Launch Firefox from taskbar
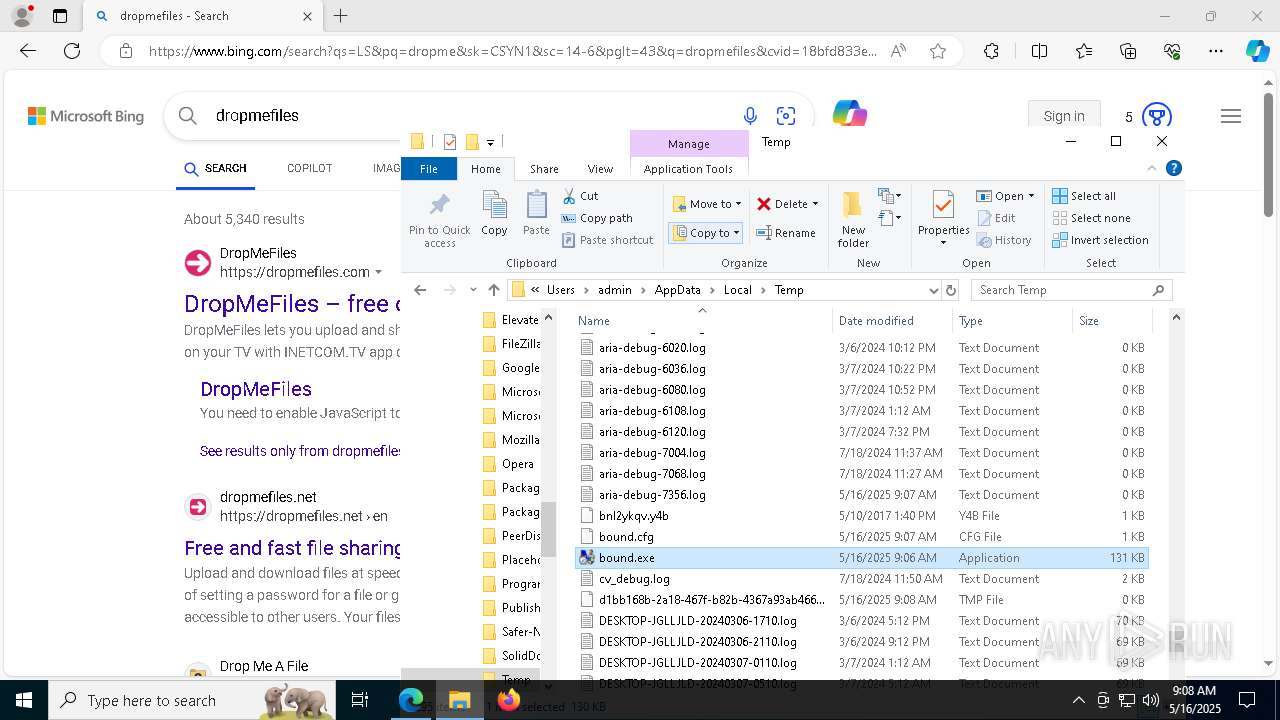 pyautogui.click(x=508, y=700)
